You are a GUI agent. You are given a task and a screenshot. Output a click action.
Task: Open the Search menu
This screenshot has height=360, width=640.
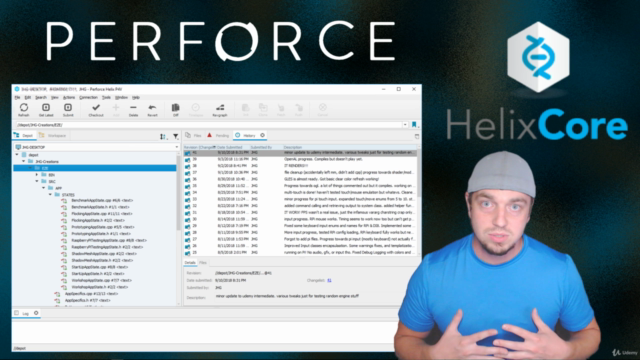coord(41,98)
